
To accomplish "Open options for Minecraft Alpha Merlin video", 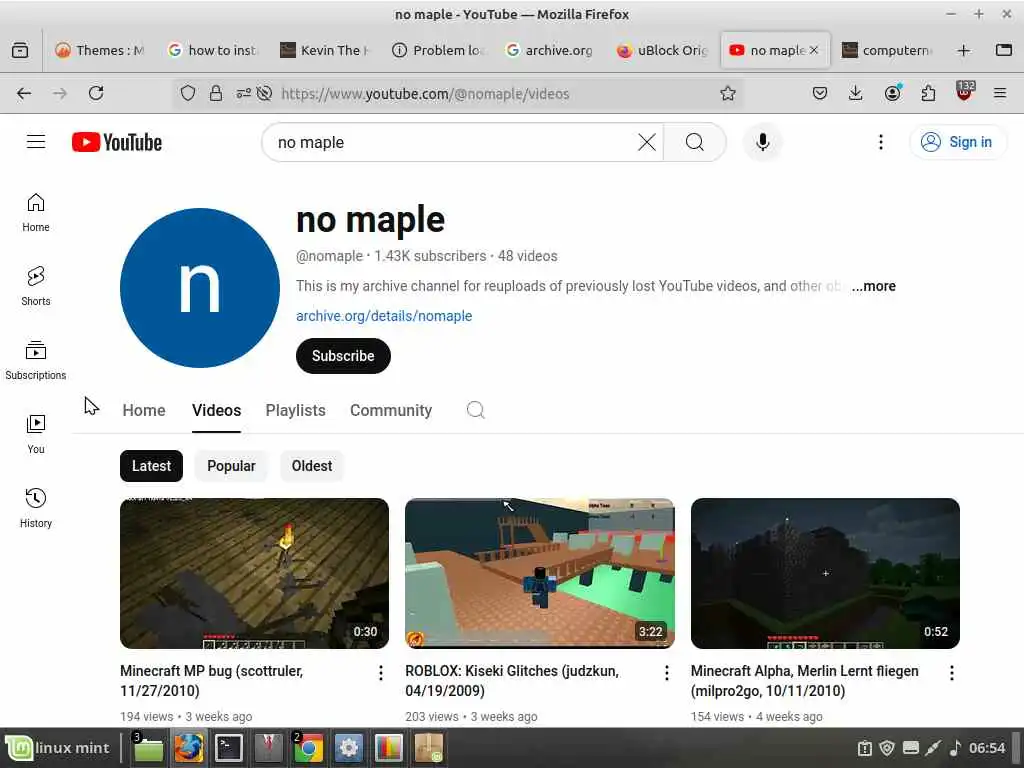I will [x=952, y=673].
